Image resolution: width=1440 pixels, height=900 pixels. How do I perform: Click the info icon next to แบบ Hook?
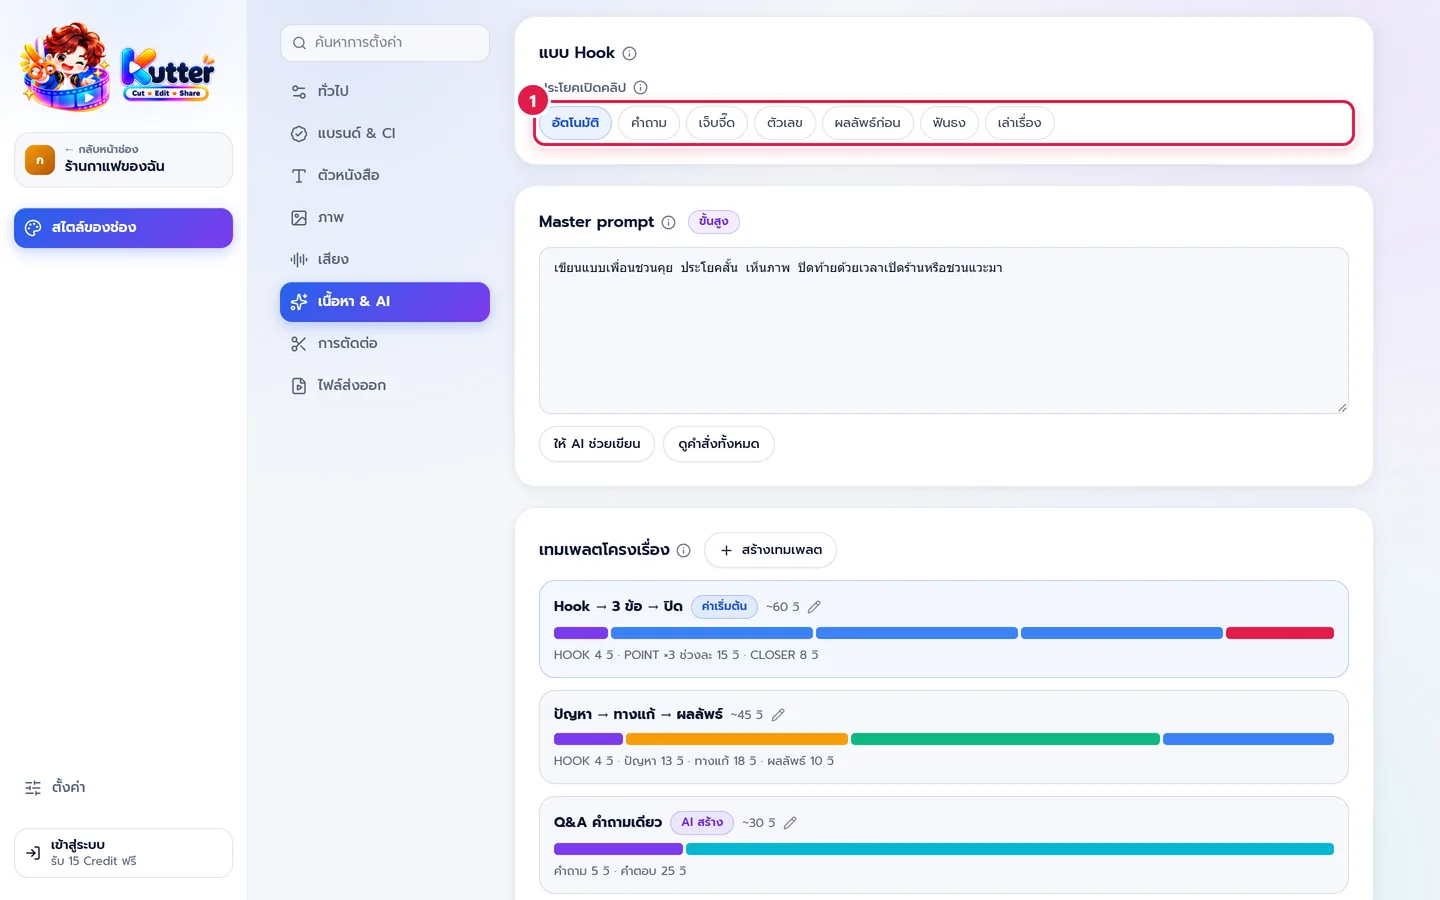[629, 54]
